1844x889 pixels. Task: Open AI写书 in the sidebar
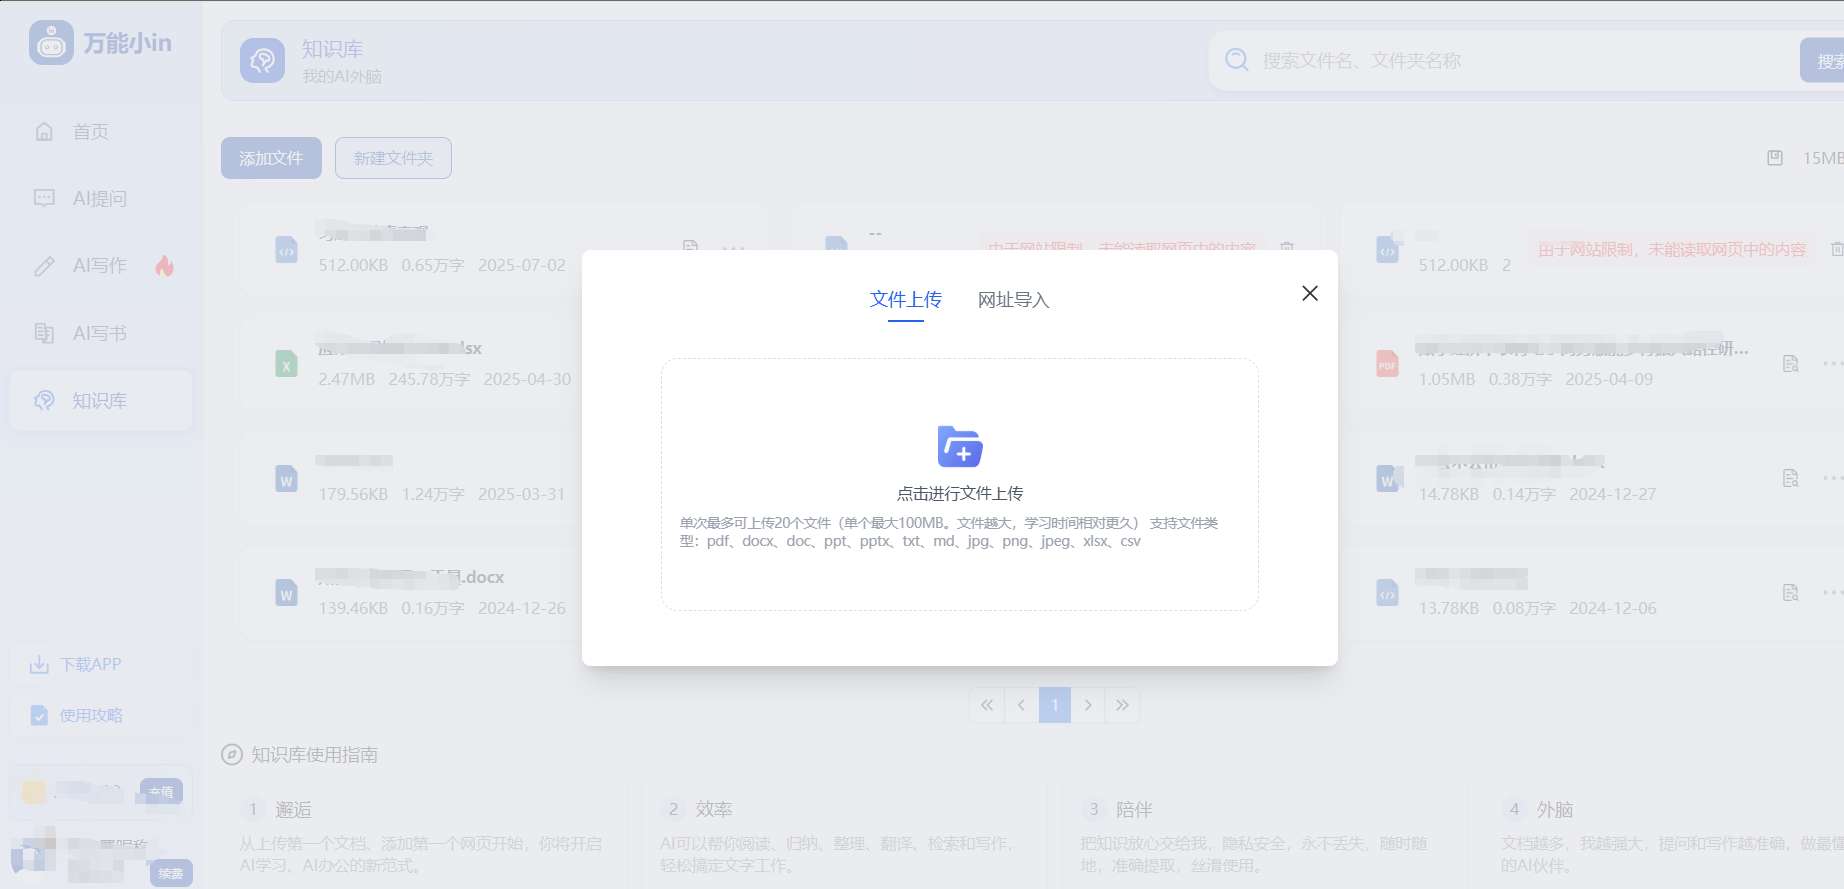pyautogui.click(x=99, y=333)
